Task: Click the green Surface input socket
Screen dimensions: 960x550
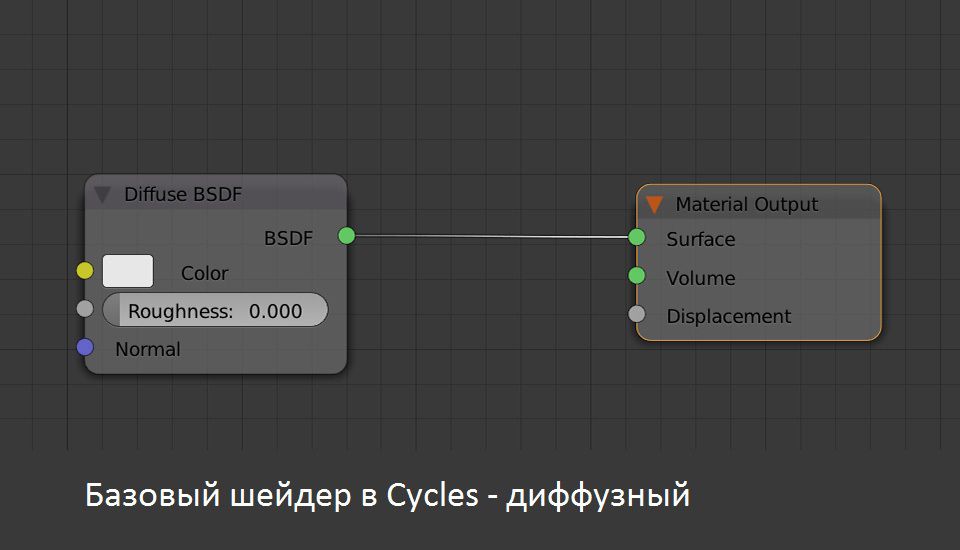Action: (x=637, y=237)
